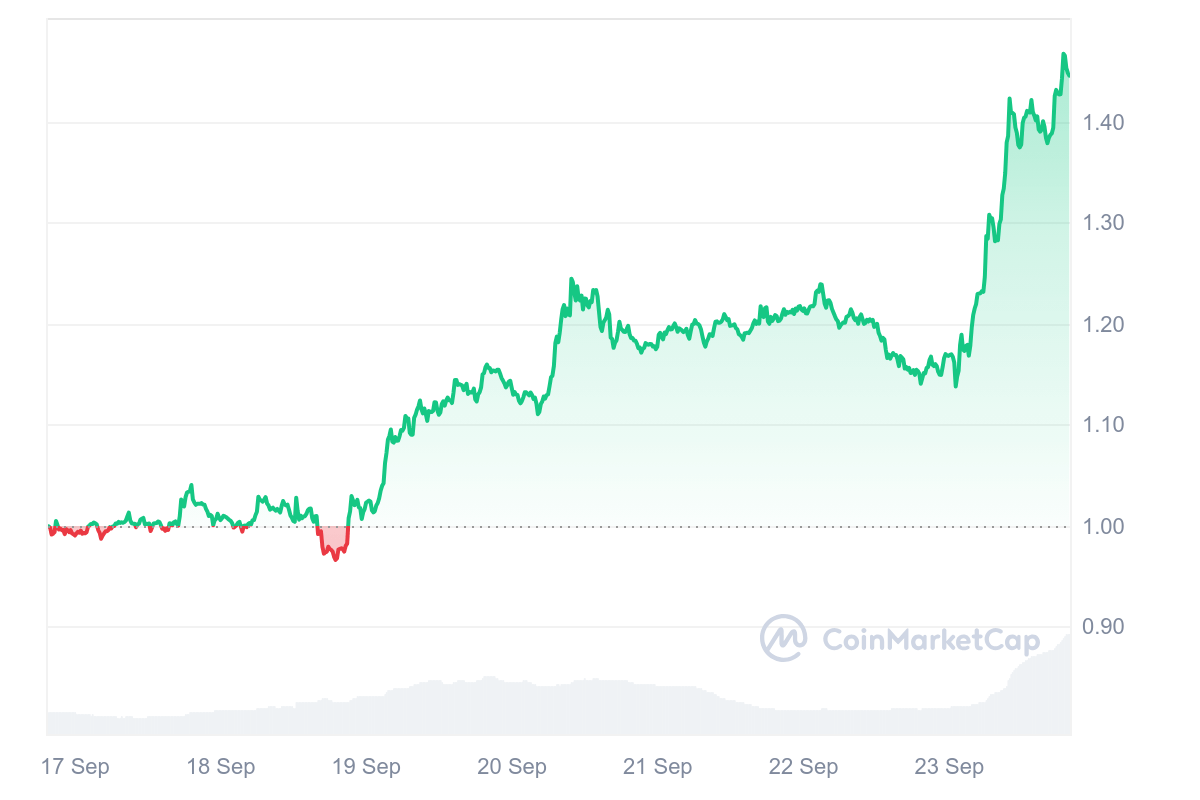Select the 23 Sep date label
Viewport: 1200px width, 800px height.
tap(949, 767)
